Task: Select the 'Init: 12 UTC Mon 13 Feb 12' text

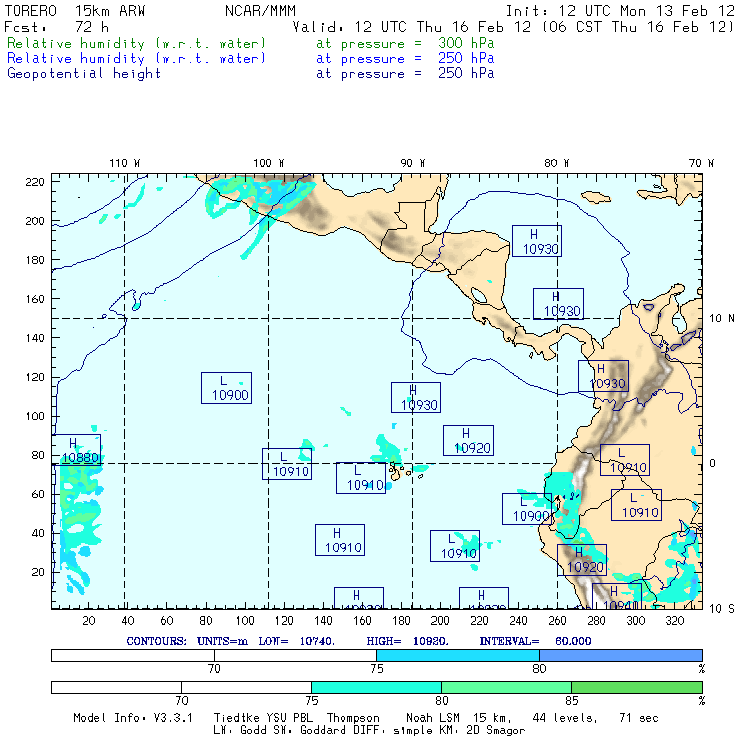Action: 620,11
